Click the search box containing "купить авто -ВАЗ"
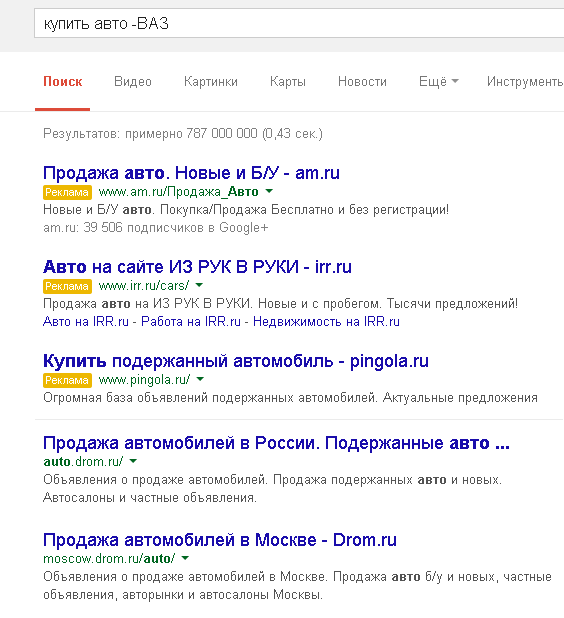Image resolution: width=564 pixels, height=618 pixels. click(x=299, y=24)
